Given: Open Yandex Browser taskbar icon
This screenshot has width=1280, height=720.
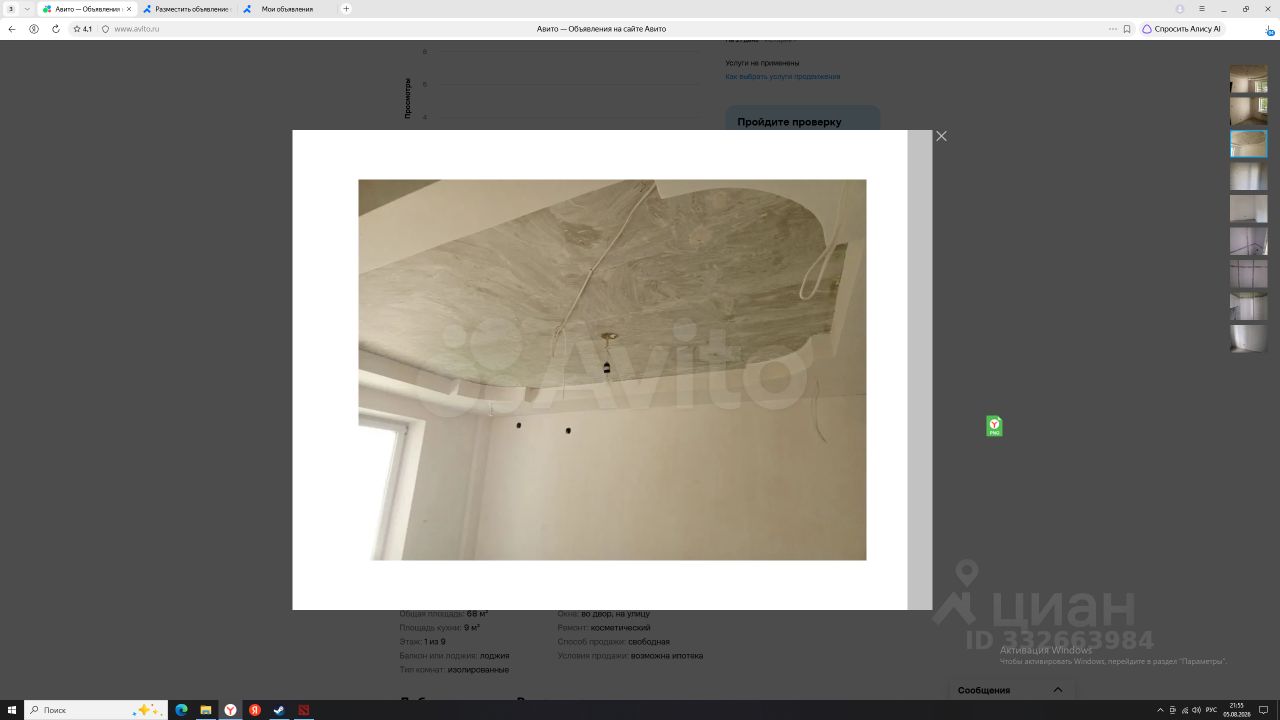Looking at the screenshot, I should point(230,710).
